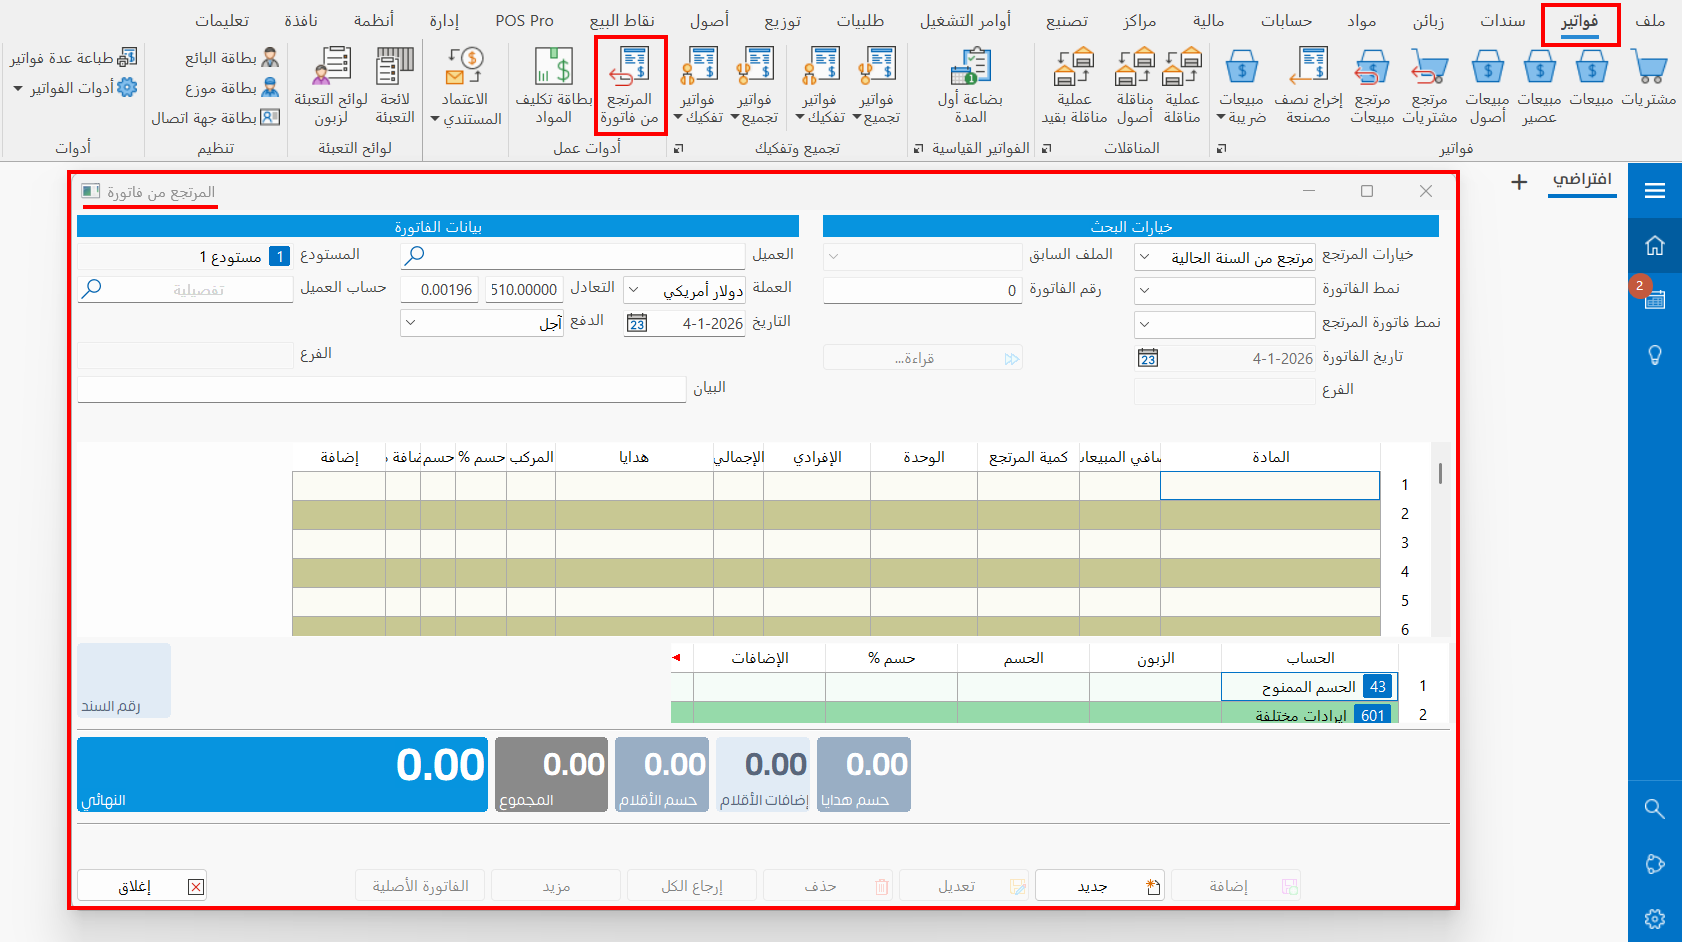Select the مرتجع مشتريات (purchase returns) icon

click(x=1429, y=85)
